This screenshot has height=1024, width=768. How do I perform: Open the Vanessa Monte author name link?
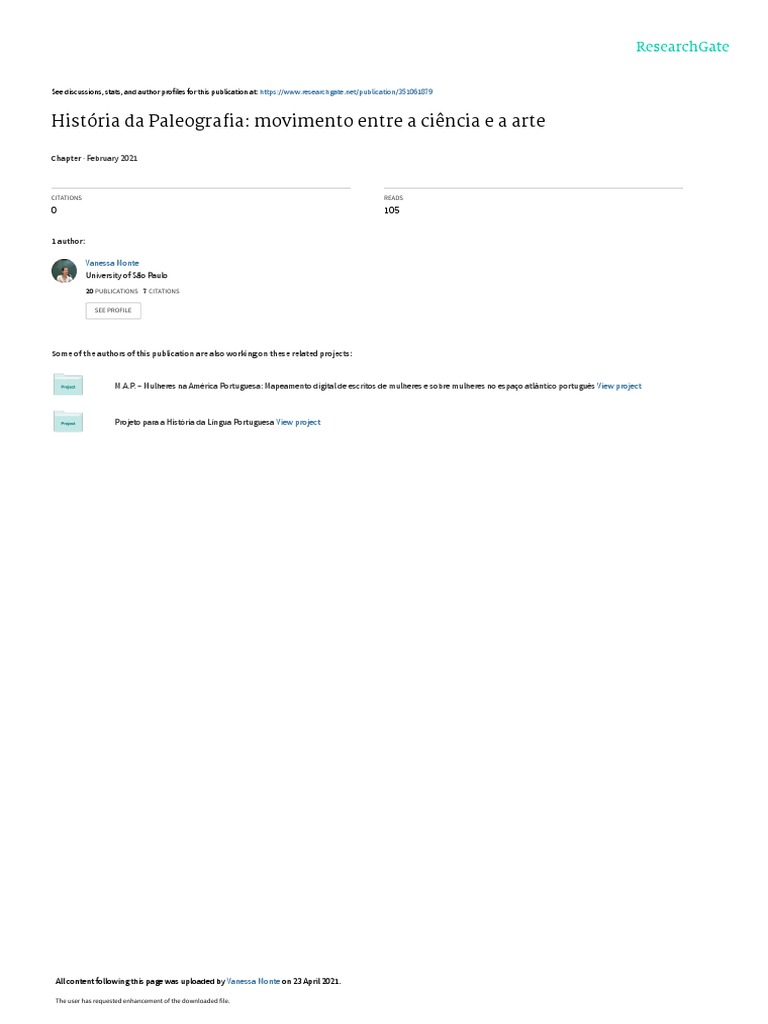point(112,263)
